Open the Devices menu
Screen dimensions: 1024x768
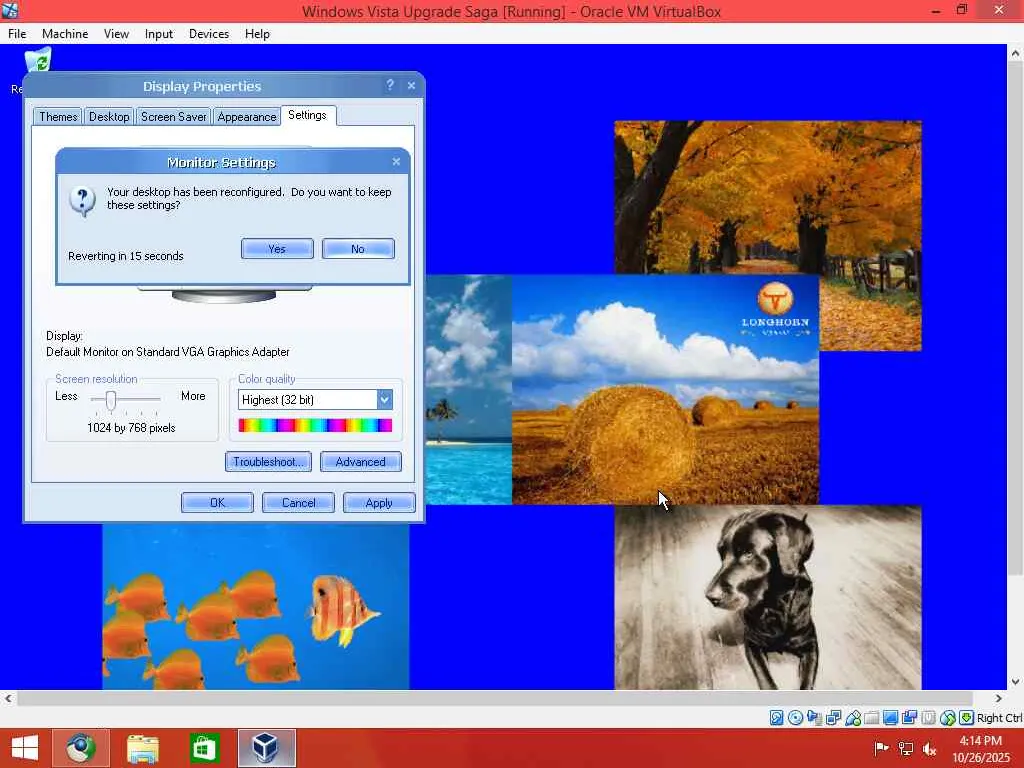click(209, 34)
